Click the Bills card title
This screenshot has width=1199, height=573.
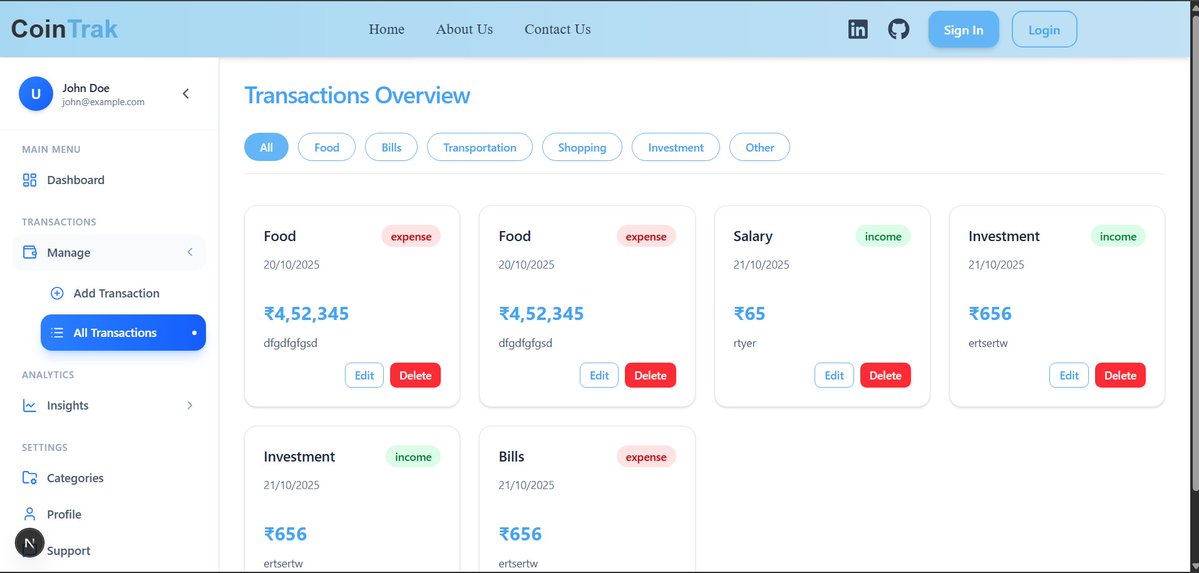512,457
